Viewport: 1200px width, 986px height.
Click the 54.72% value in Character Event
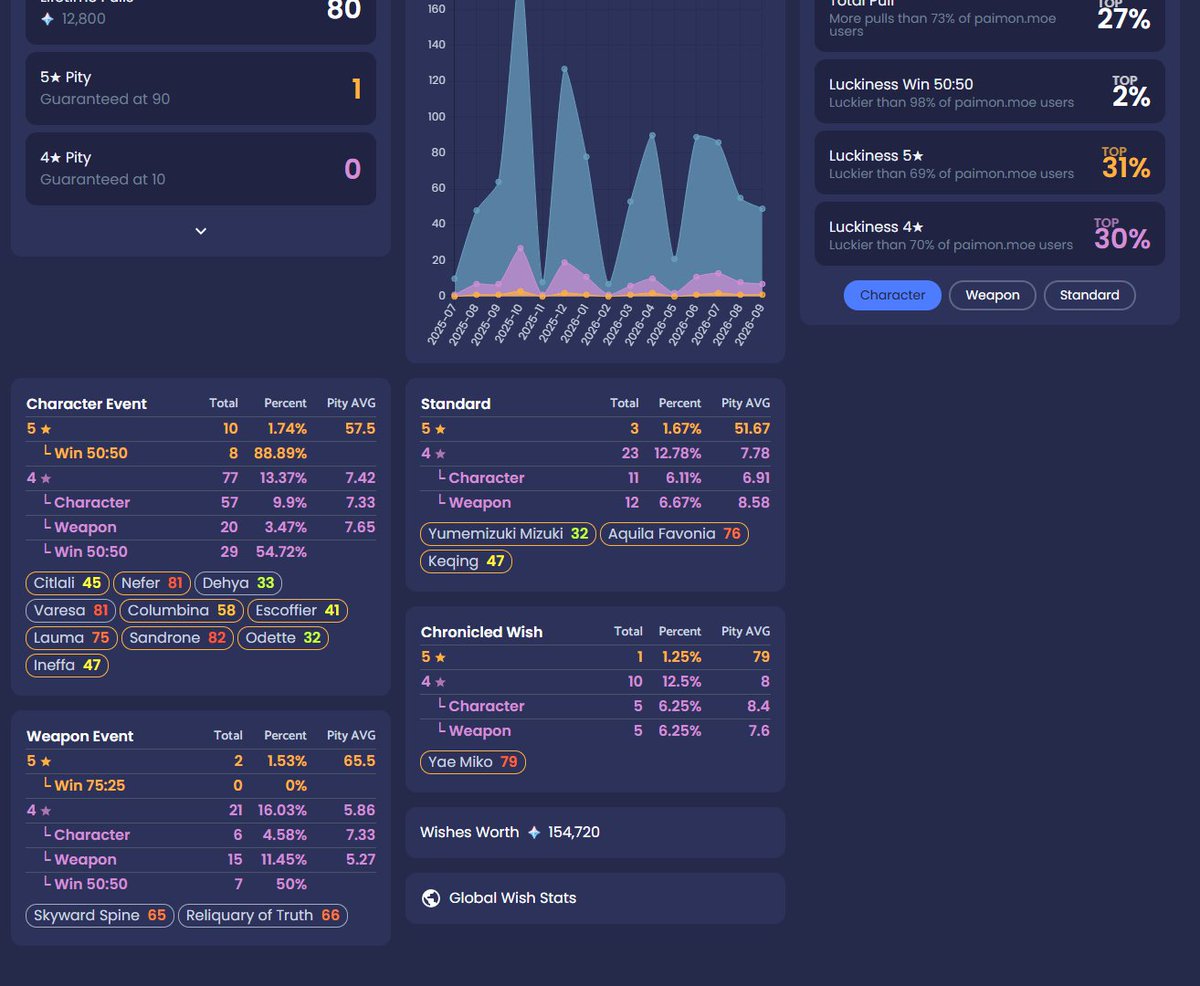pyautogui.click(x=281, y=552)
